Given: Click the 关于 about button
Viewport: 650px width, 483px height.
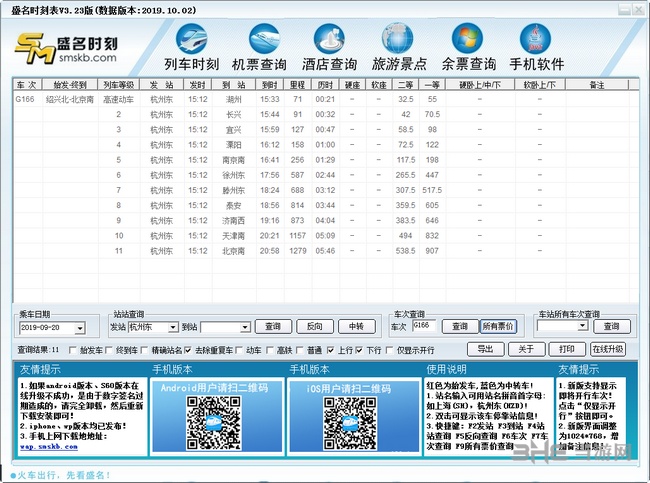Looking at the screenshot, I should (x=526, y=349).
